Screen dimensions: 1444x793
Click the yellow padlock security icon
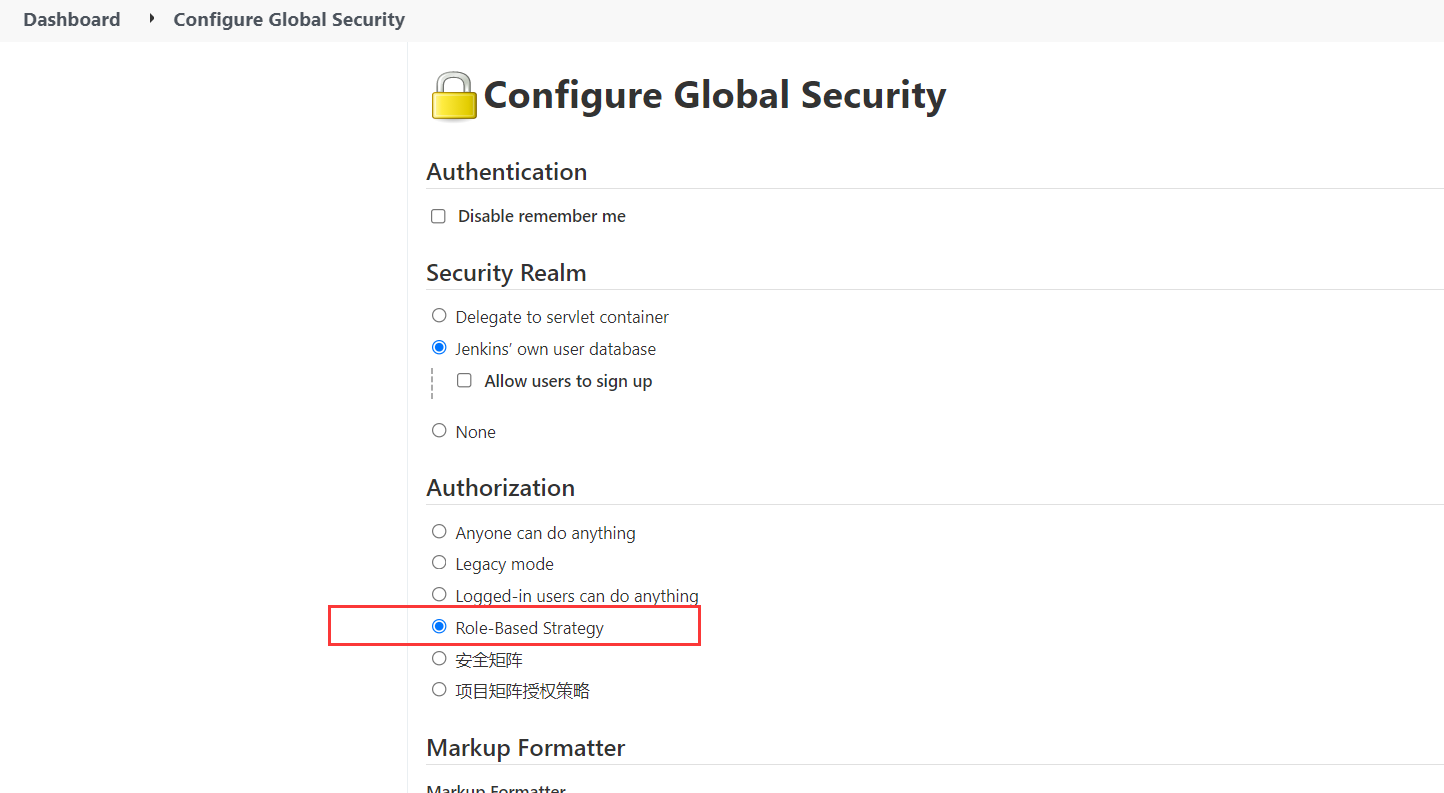pyautogui.click(x=454, y=97)
